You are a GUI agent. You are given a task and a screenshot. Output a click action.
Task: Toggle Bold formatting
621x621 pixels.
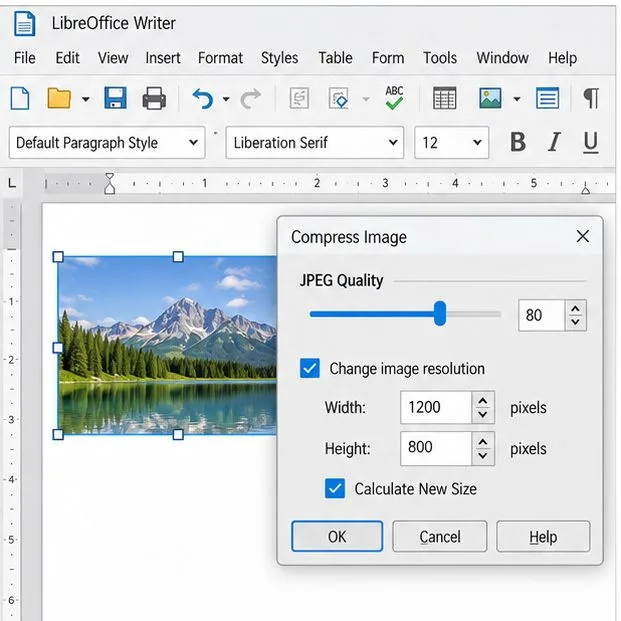point(518,142)
